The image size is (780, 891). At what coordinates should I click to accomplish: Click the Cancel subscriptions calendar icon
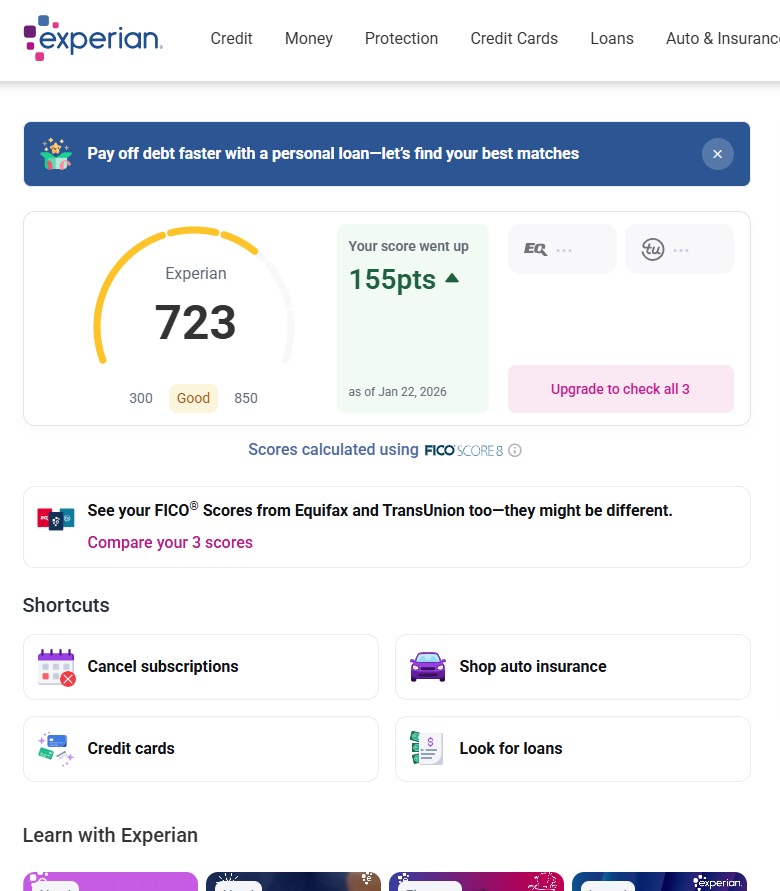56,667
